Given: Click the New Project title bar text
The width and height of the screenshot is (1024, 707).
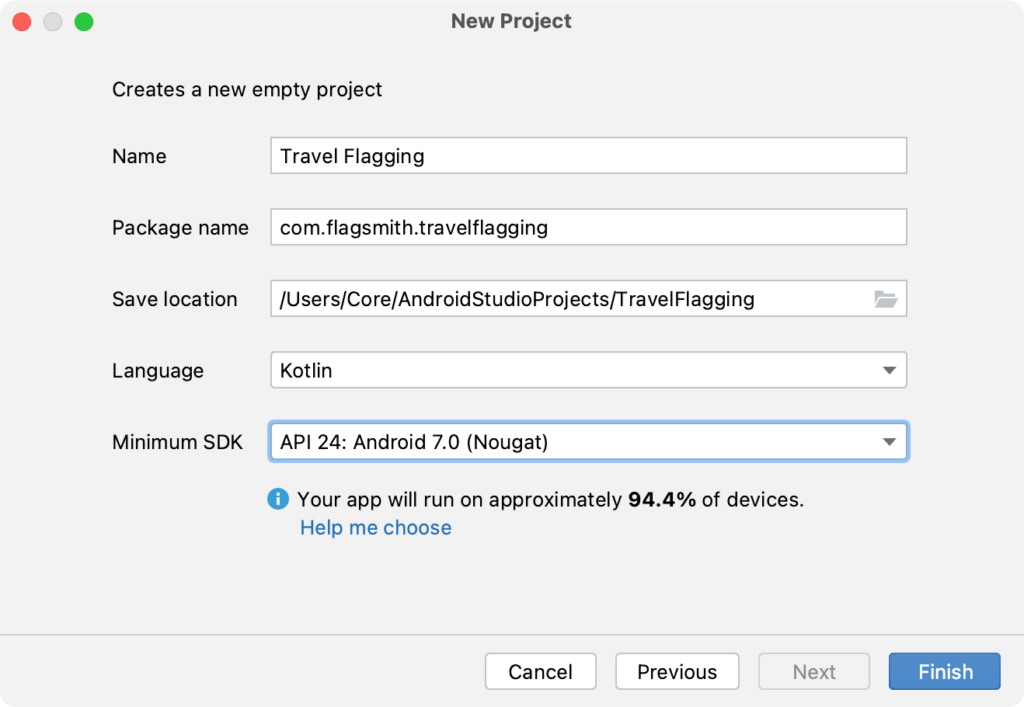Looking at the screenshot, I should pos(511,21).
